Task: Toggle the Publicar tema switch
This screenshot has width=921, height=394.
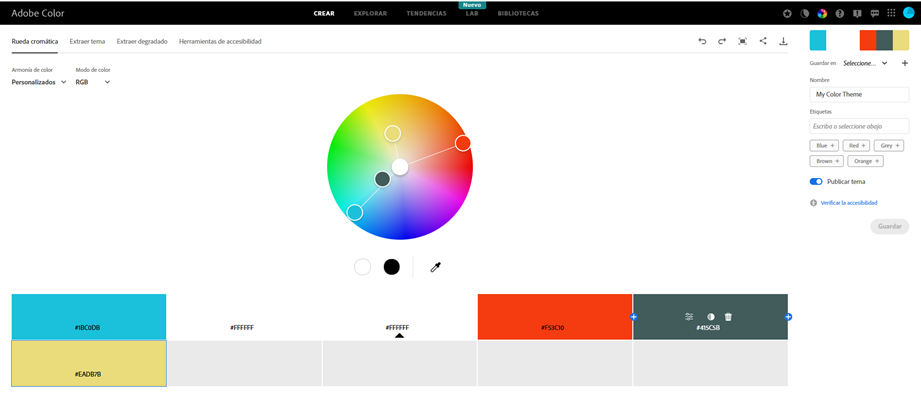Action: point(816,181)
